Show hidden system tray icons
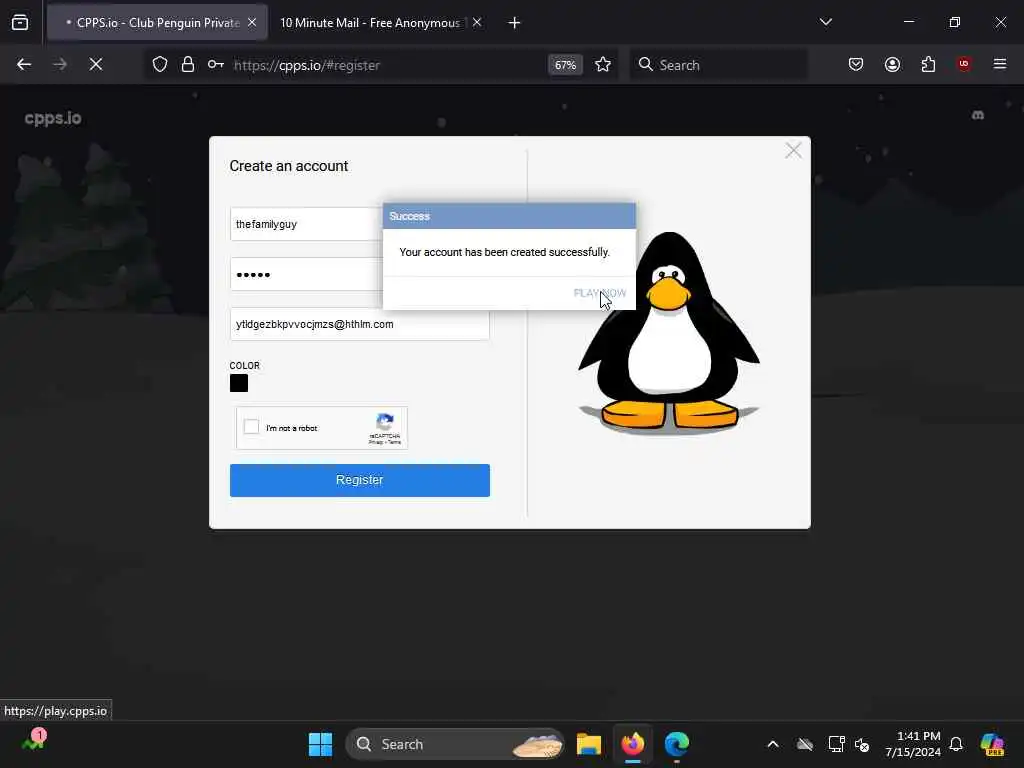 point(773,744)
